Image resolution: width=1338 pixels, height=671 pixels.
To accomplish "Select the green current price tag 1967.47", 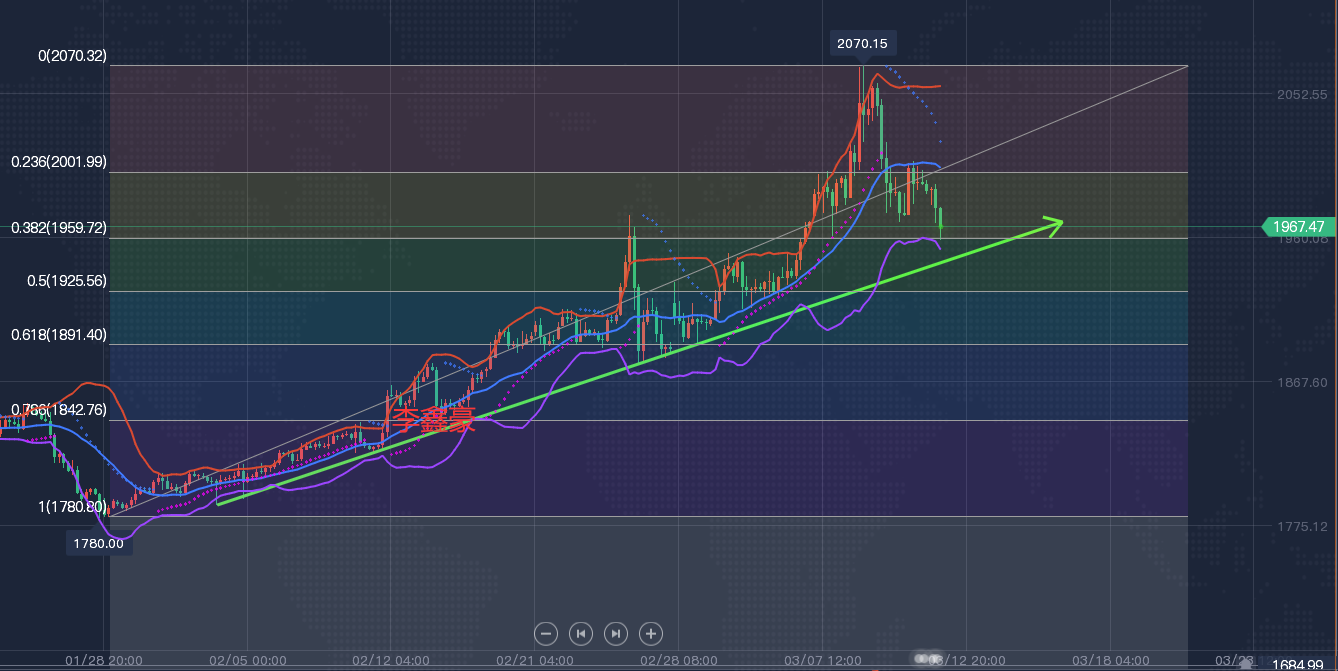I will (1299, 227).
